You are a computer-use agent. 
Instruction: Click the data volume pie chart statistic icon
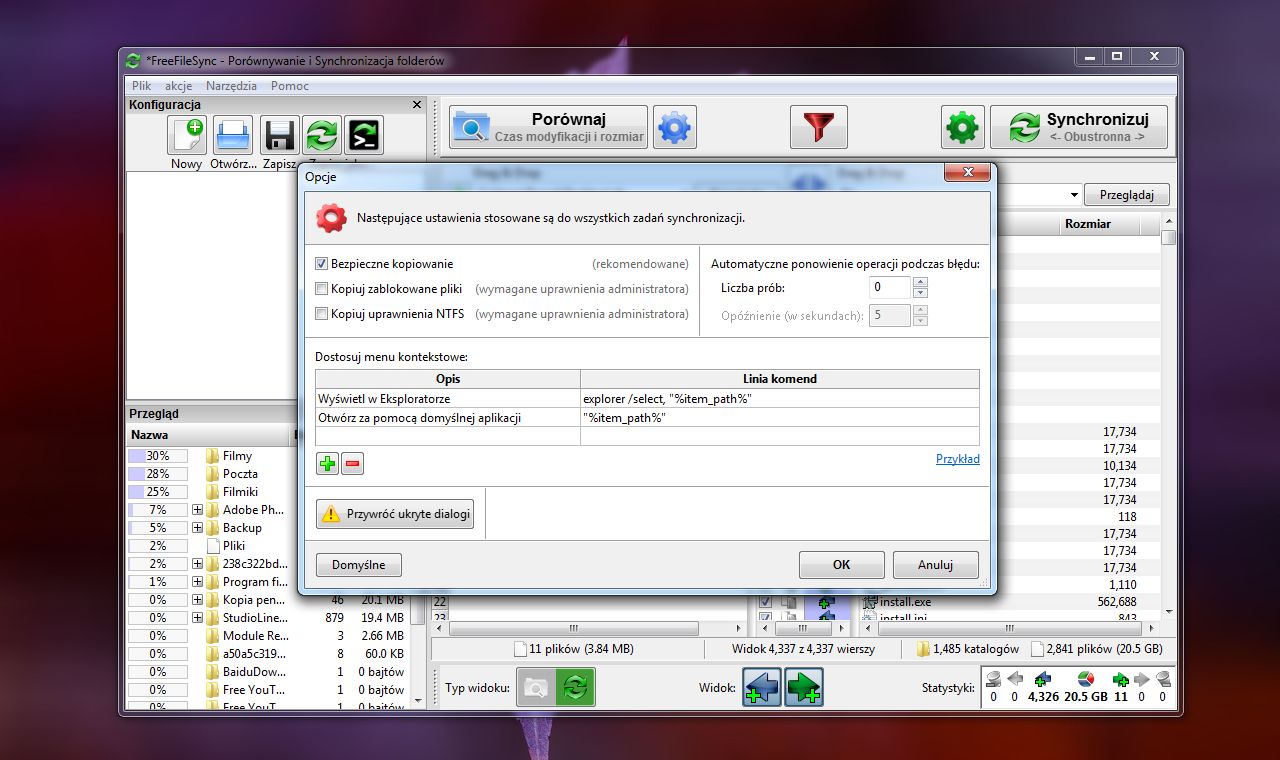[x=1086, y=679]
